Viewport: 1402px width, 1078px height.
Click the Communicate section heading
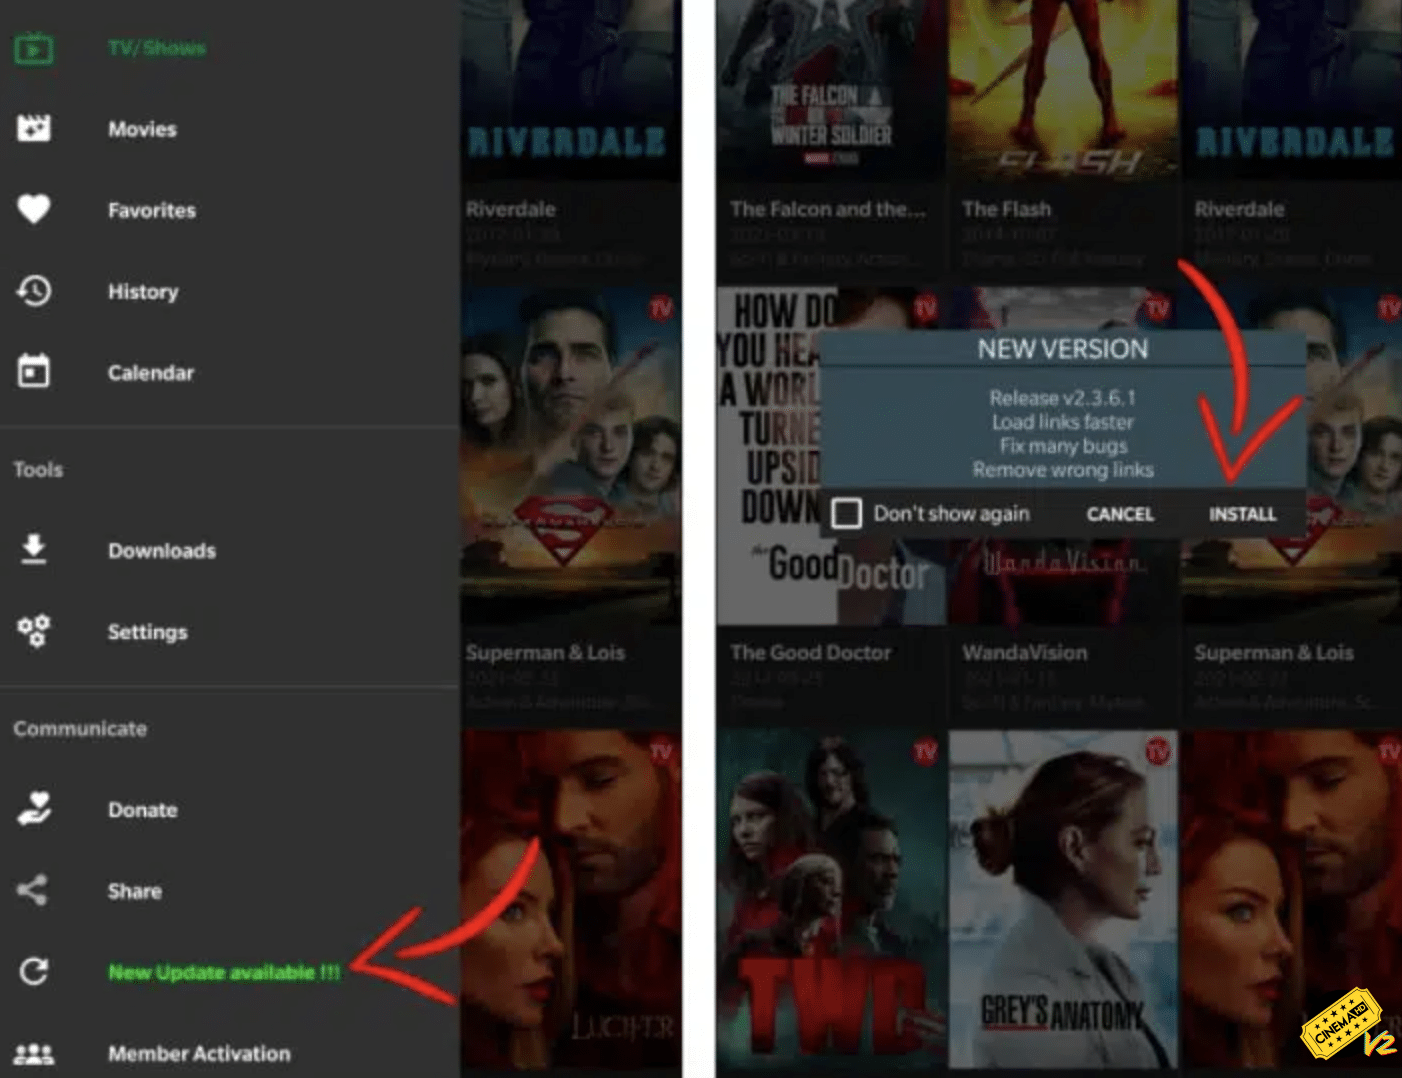[x=80, y=728]
